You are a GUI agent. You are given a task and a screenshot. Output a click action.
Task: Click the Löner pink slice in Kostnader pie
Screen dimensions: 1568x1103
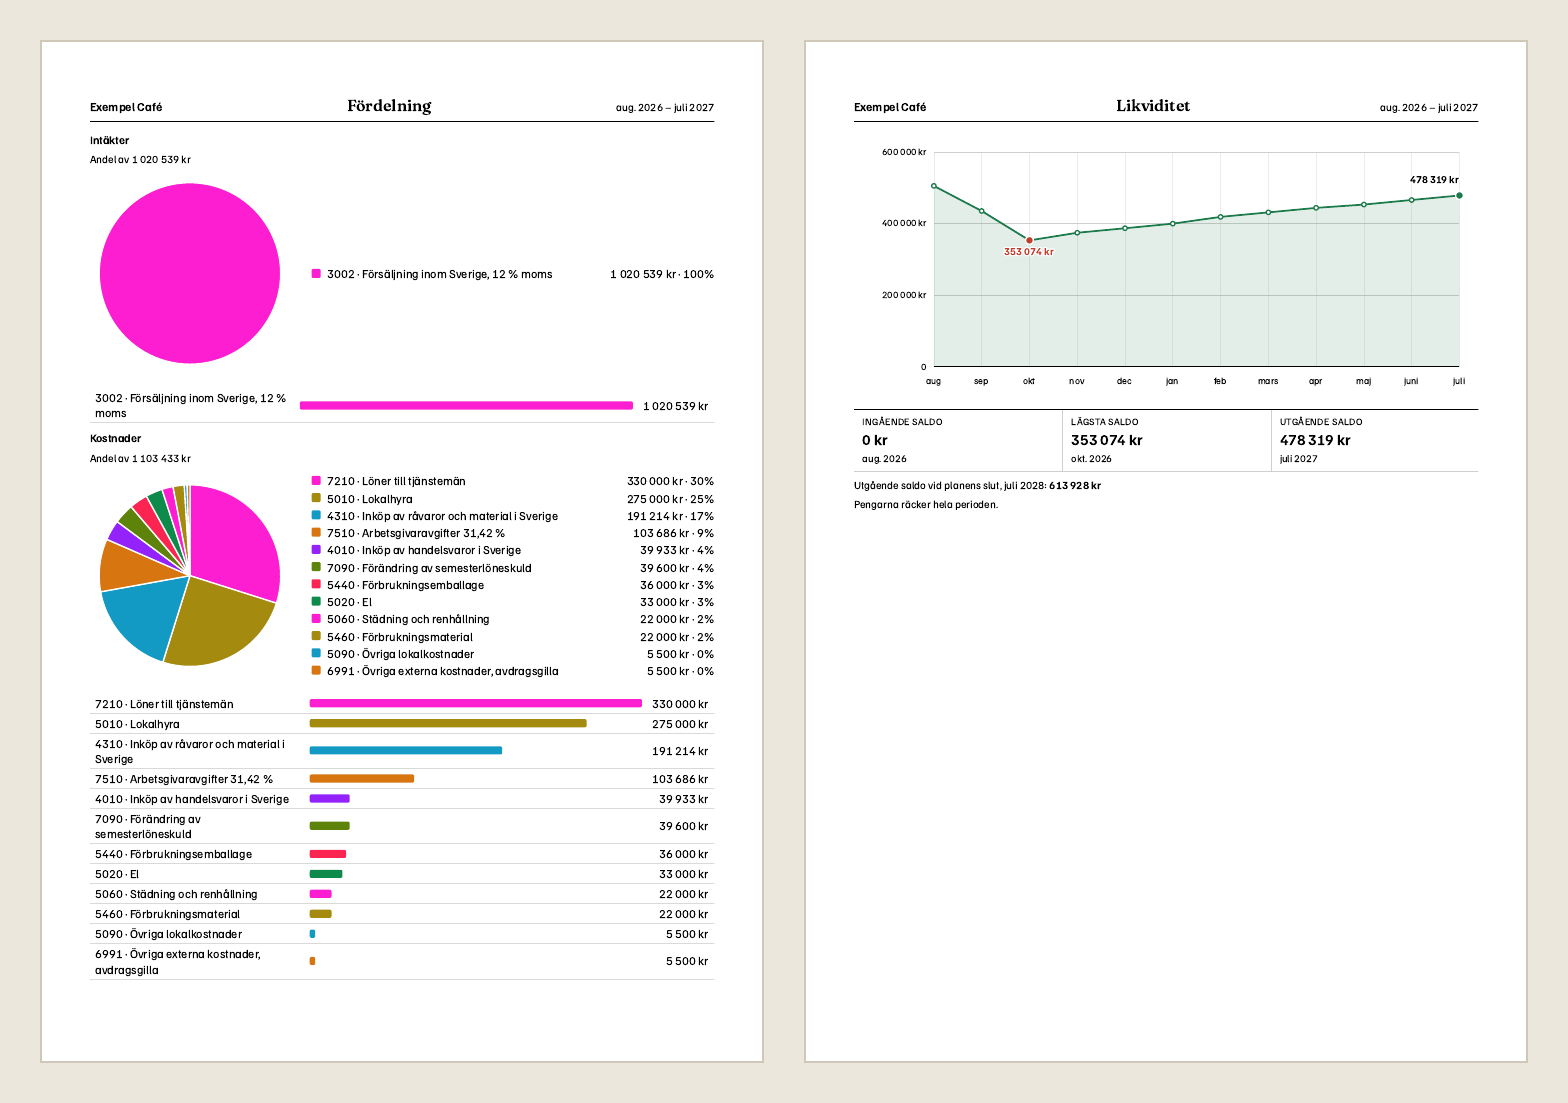[235, 545]
